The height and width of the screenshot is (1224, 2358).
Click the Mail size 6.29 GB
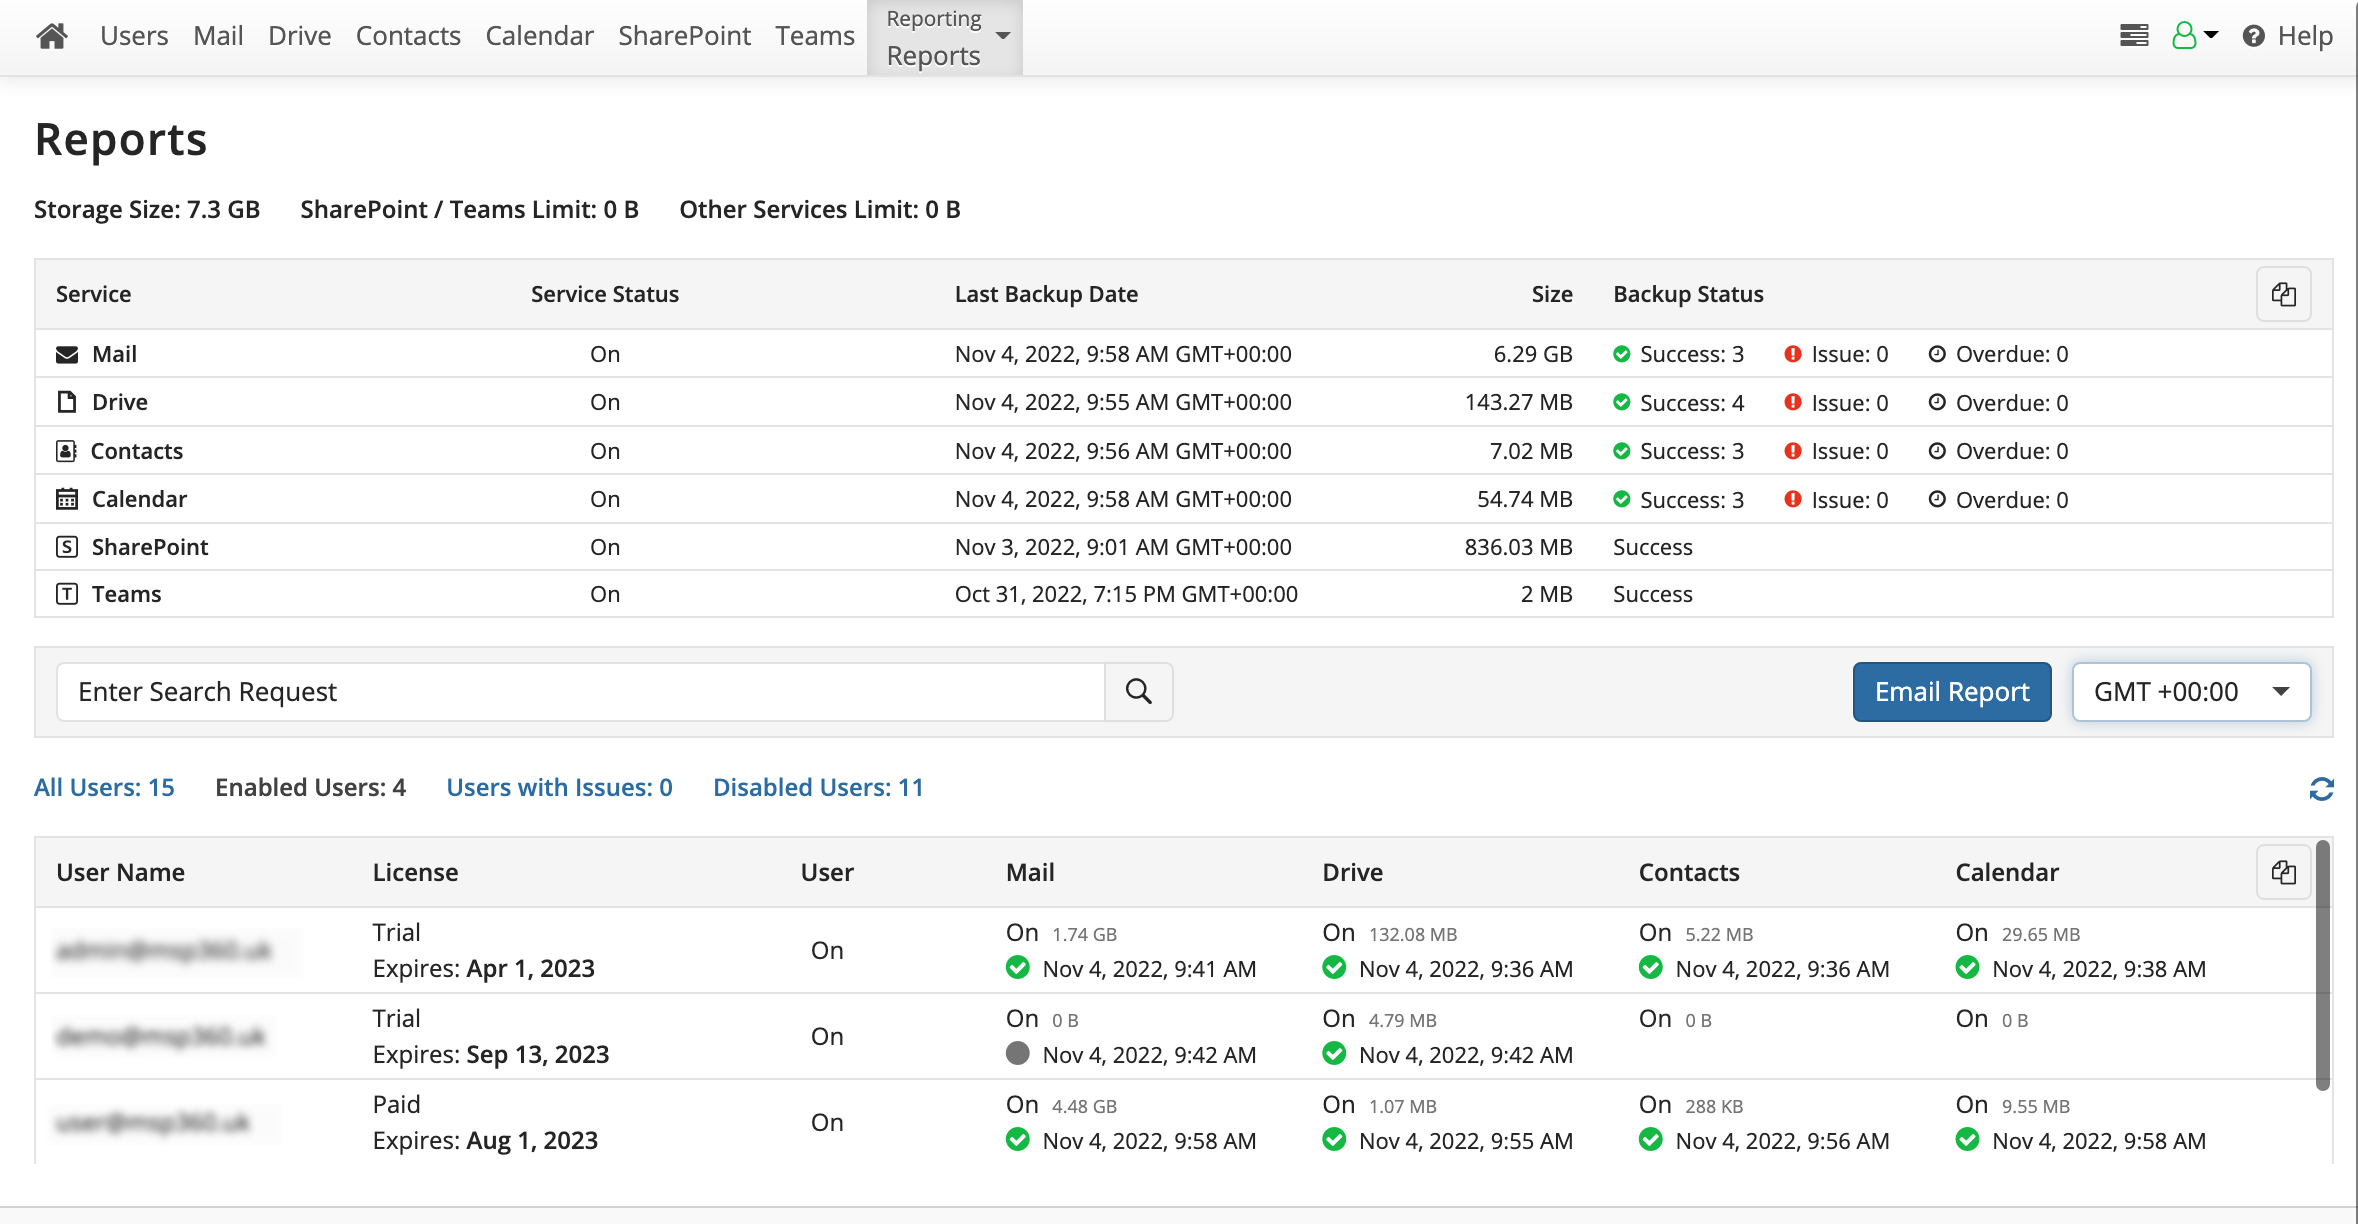pos(1533,354)
